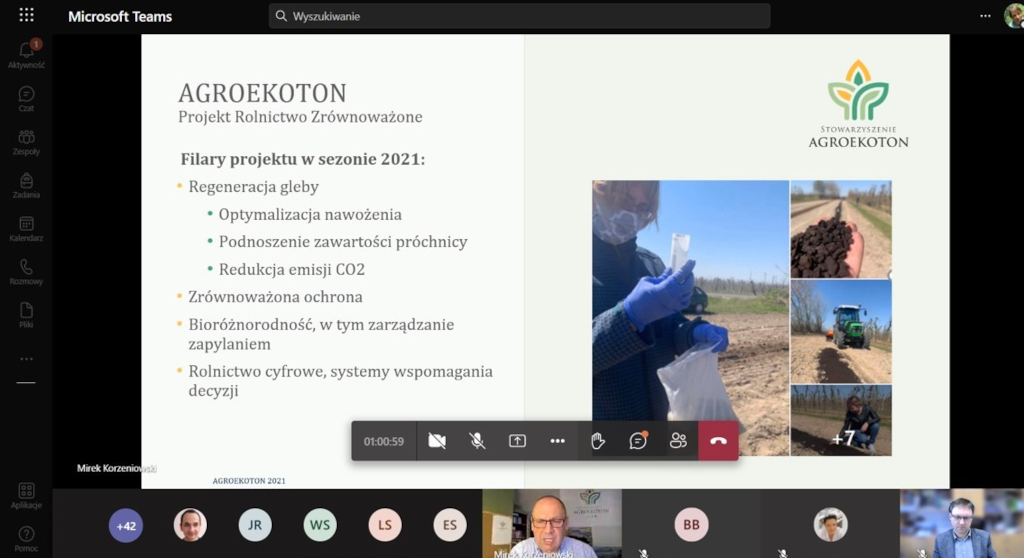Click the Wyszukiwanie search field
This screenshot has height=558, width=1024.
(519, 16)
